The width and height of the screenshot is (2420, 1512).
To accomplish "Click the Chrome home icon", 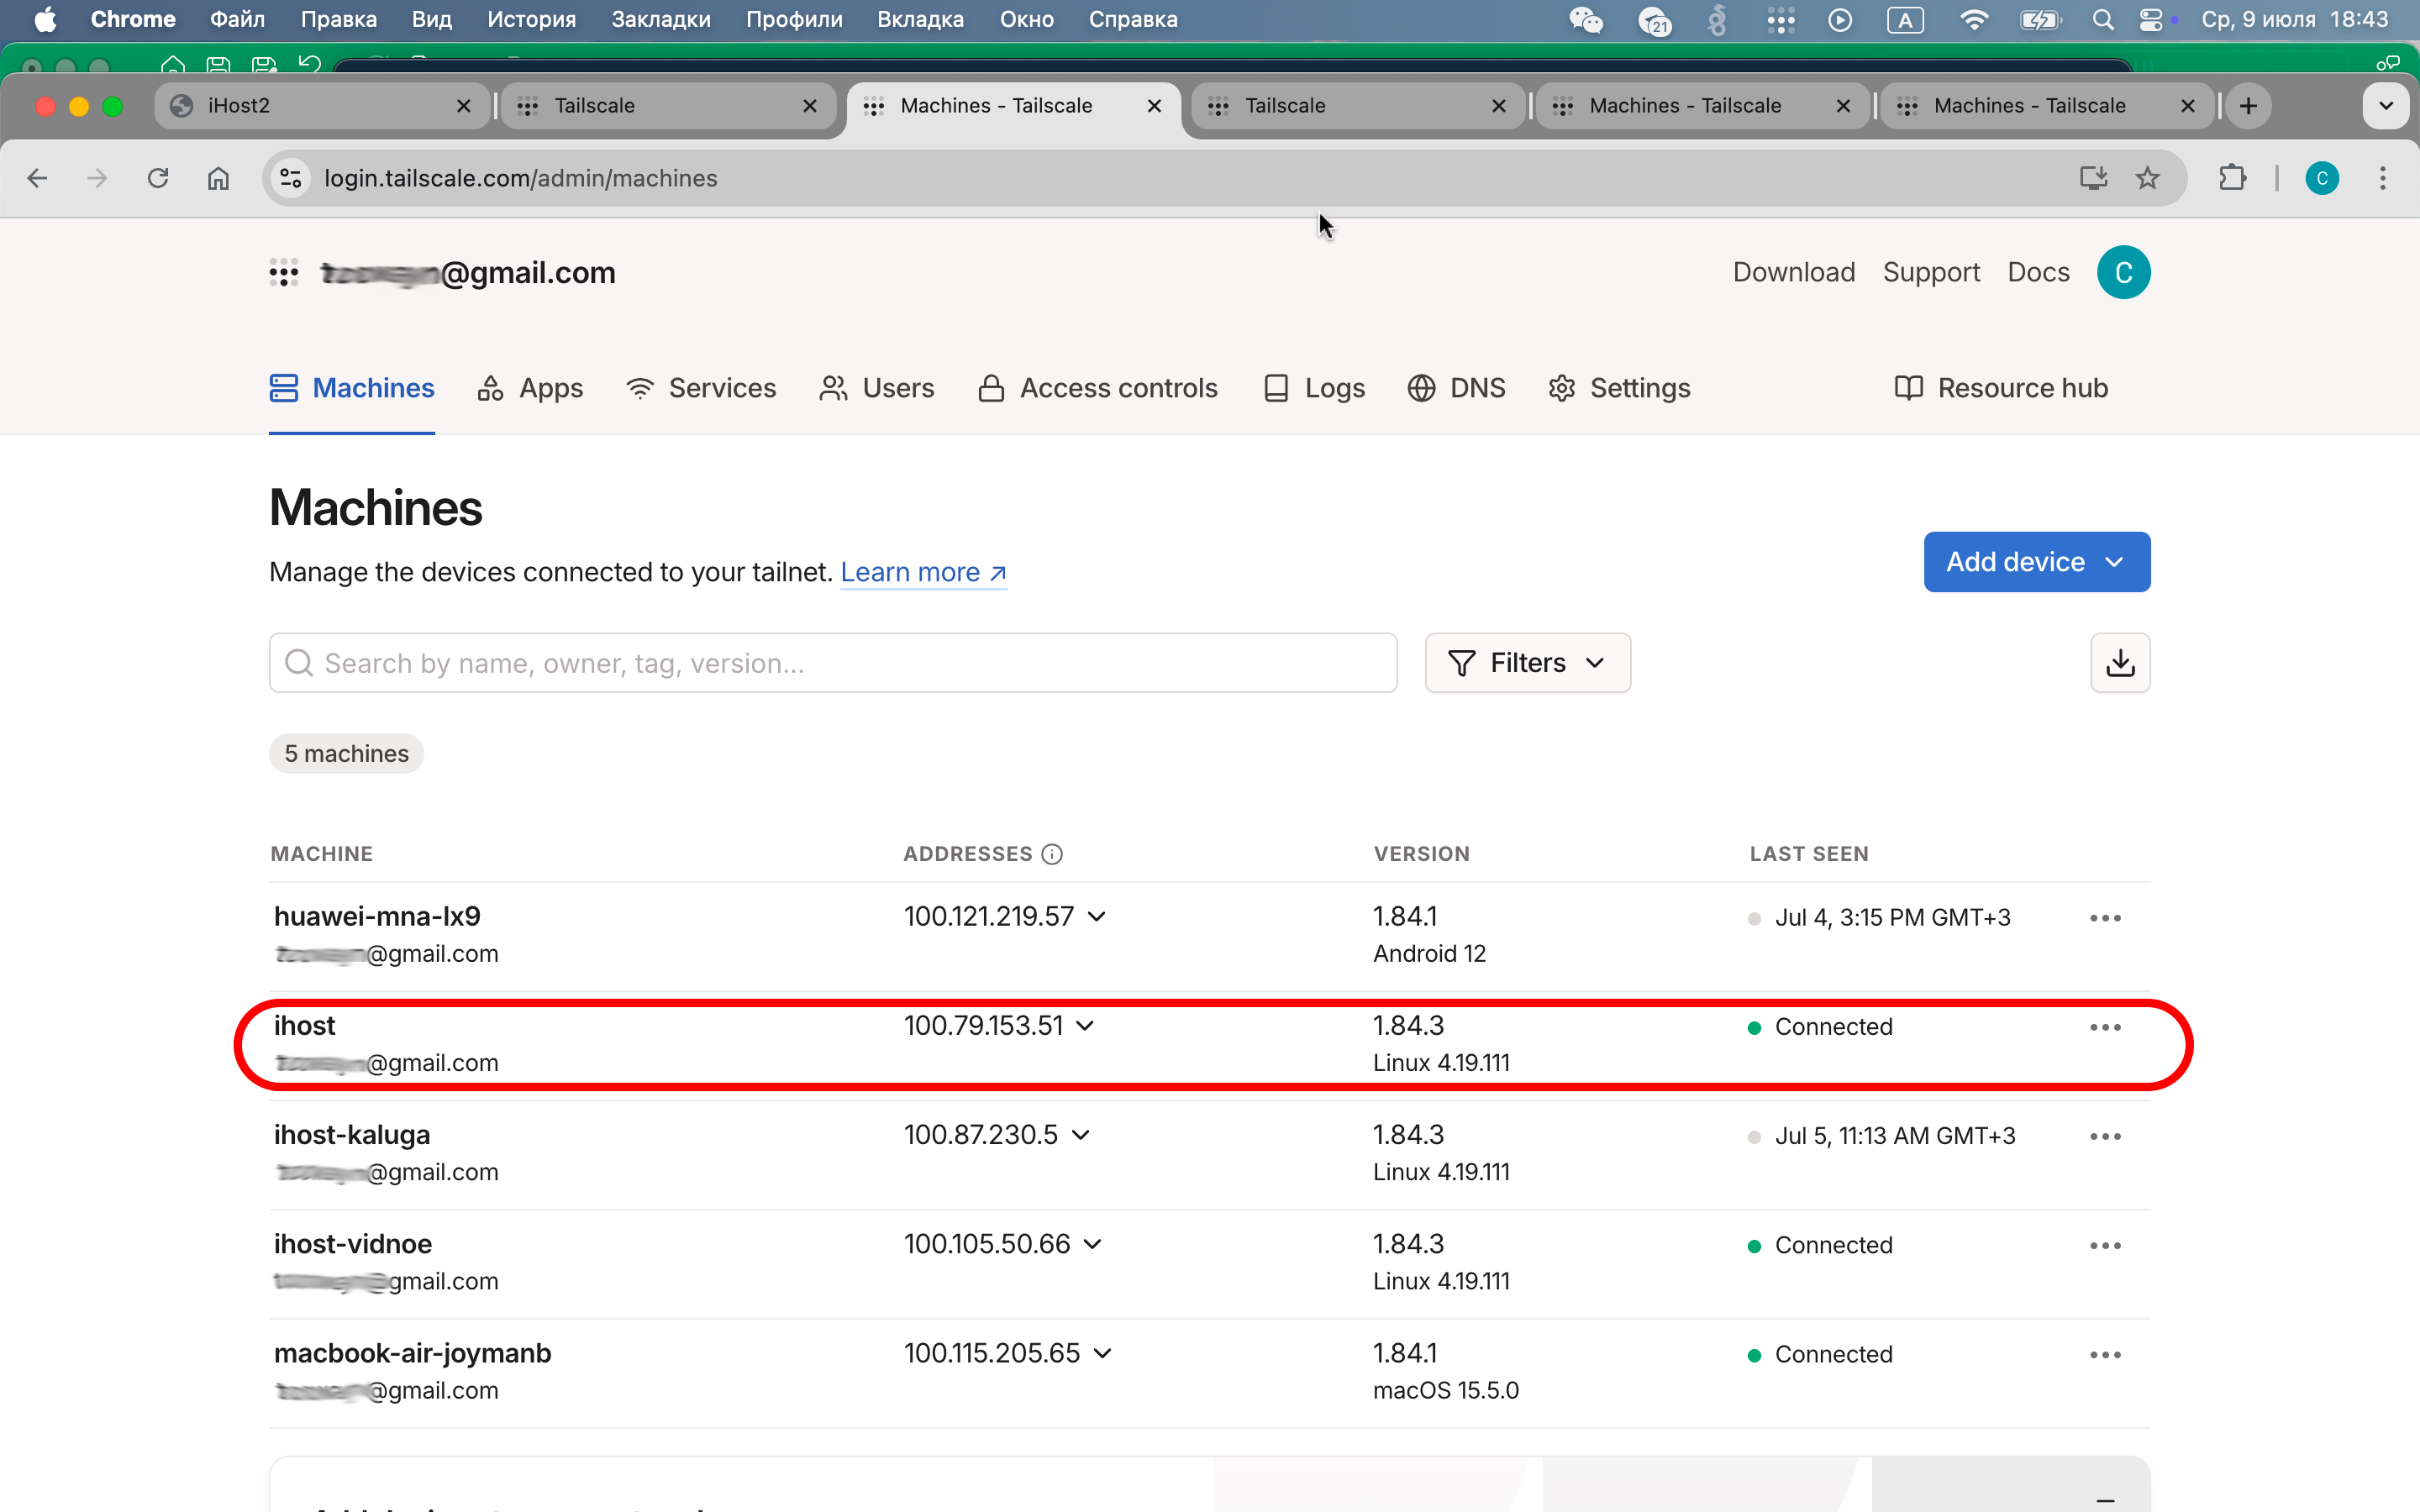I will click(218, 178).
